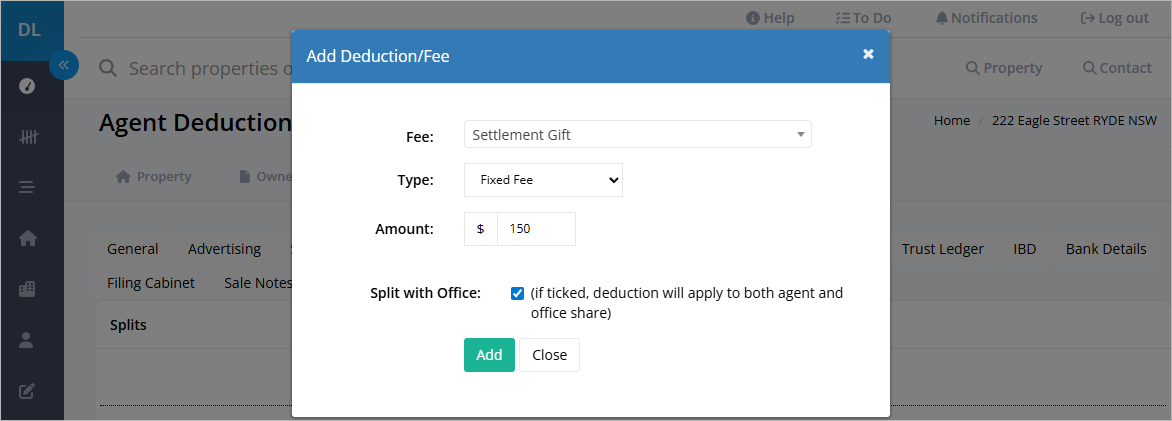Viewport: 1172px width, 421px height.
Task: Collapse the sidebar with double-chevron icon
Action: (x=64, y=65)
